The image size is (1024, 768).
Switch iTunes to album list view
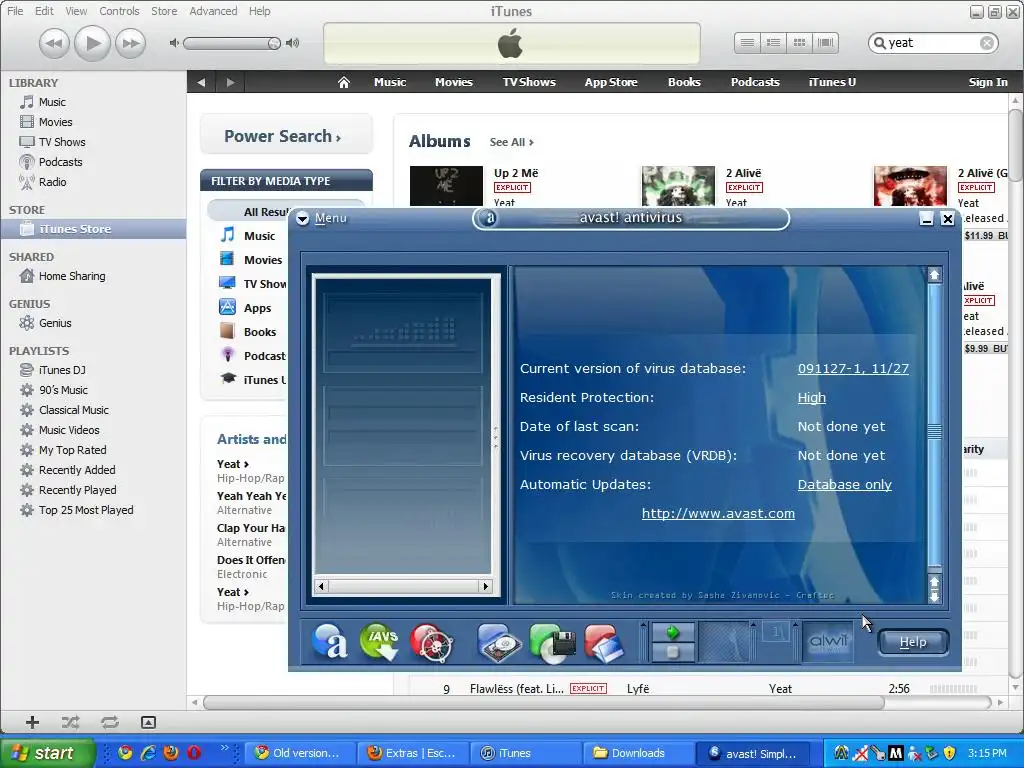click(773, 43)
